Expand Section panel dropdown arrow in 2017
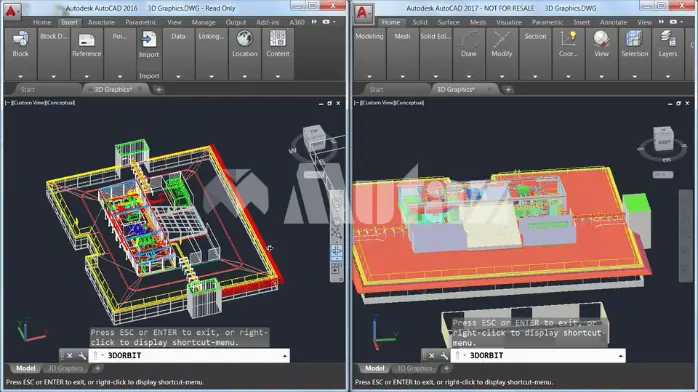This screenshot has width=698, height=392. tap(535, 77)
